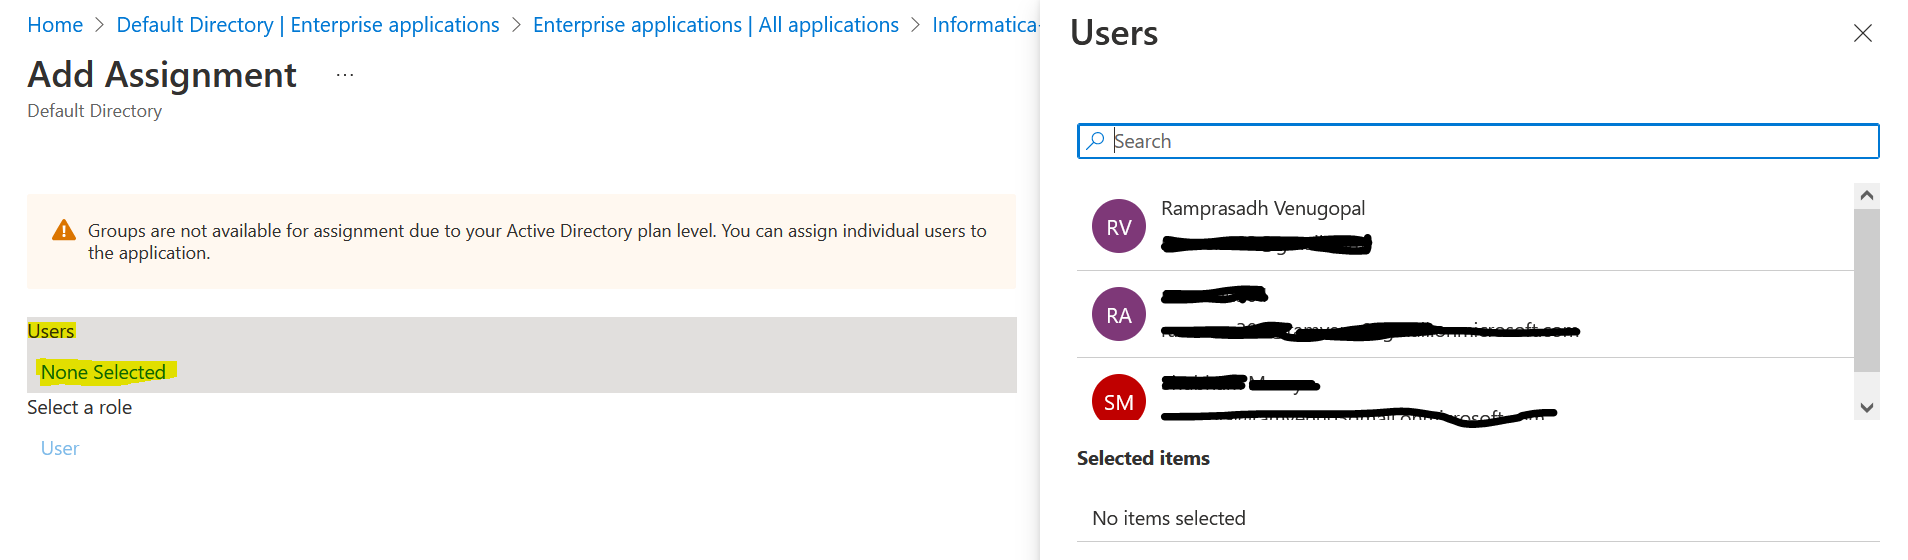1908x560 pixels.
Task: Click the magnifier icon in the search box
Action: (1095, 141)
